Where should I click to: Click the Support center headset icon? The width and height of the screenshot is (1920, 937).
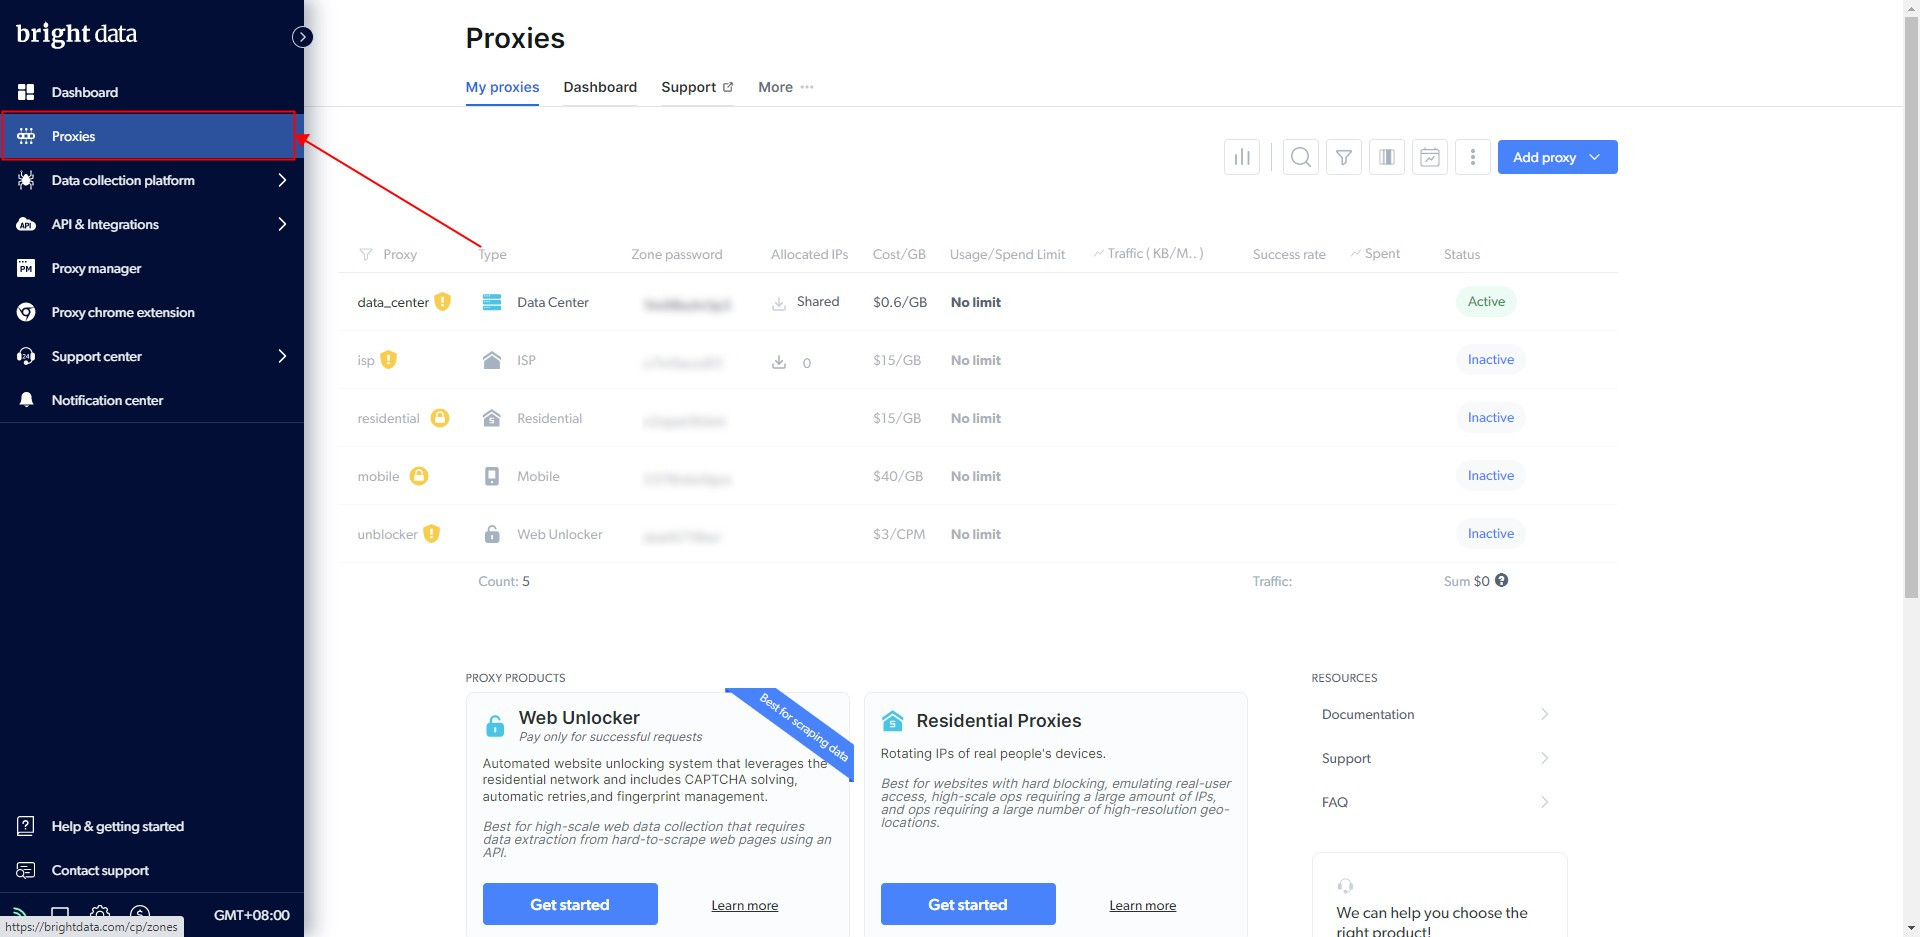coord(26,356)
